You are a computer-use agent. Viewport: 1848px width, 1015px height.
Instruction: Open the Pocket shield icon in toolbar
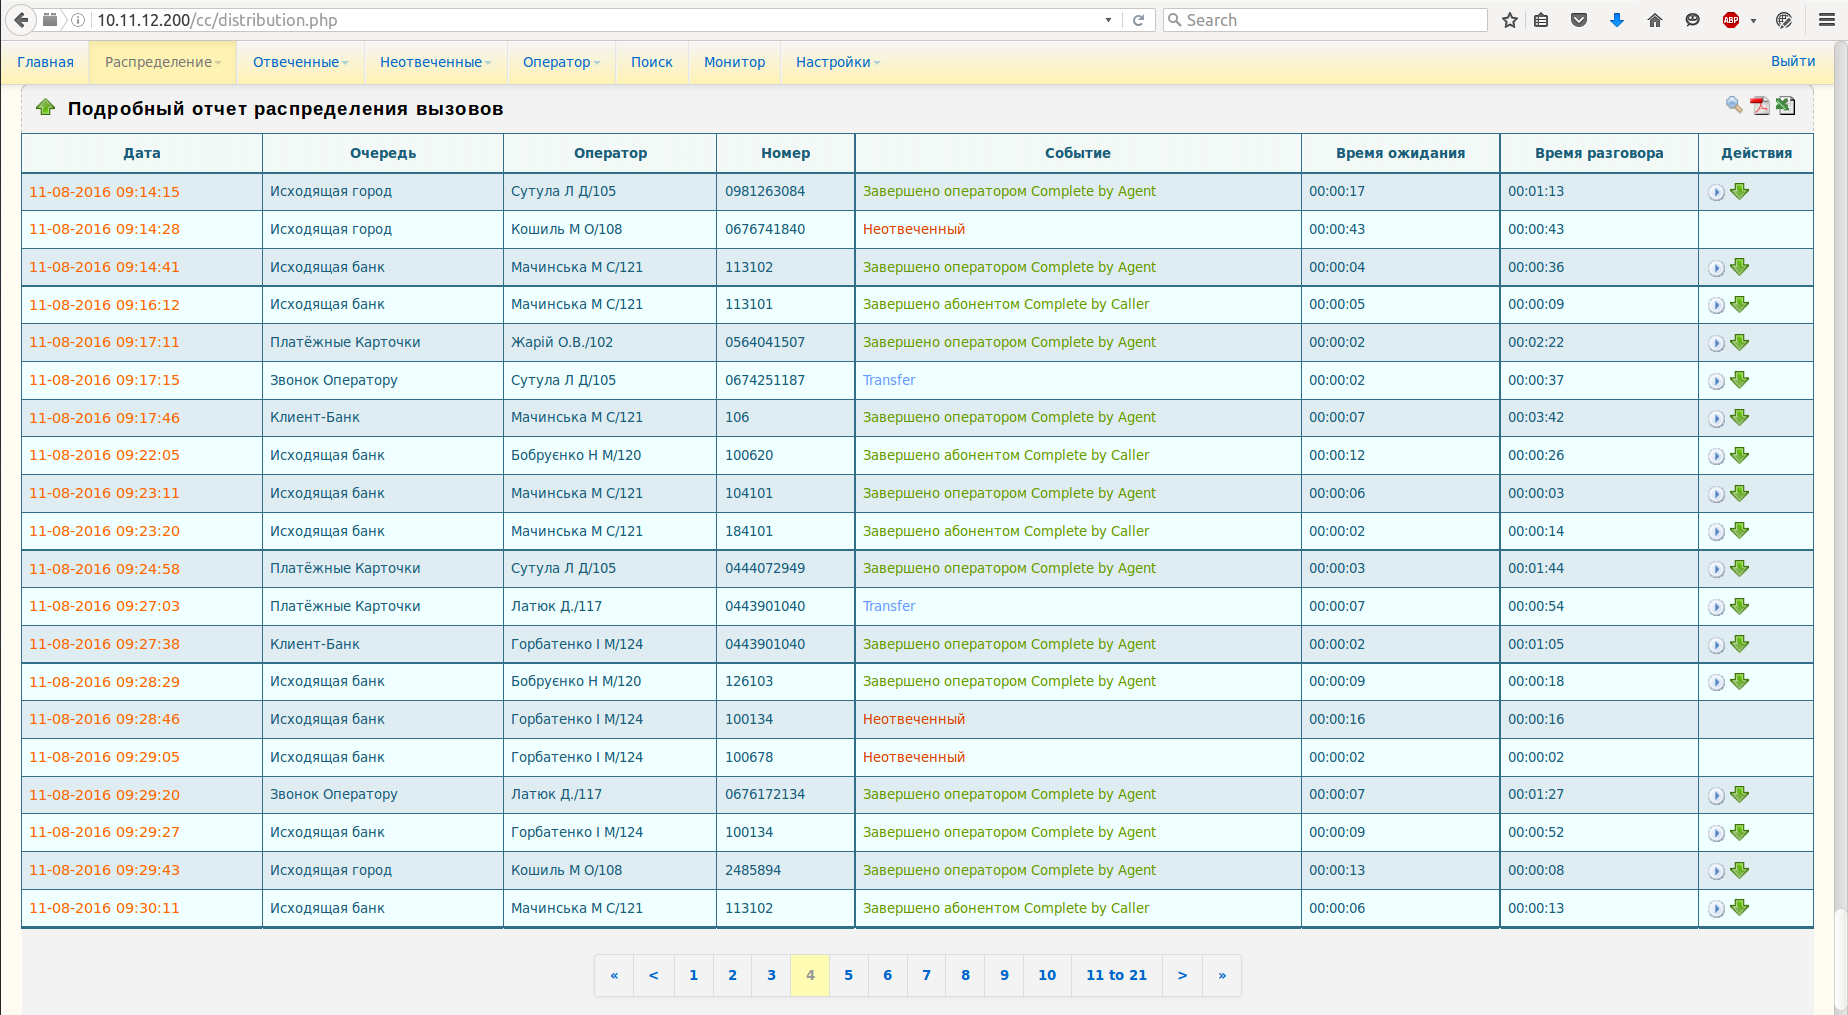(1579, 20)
